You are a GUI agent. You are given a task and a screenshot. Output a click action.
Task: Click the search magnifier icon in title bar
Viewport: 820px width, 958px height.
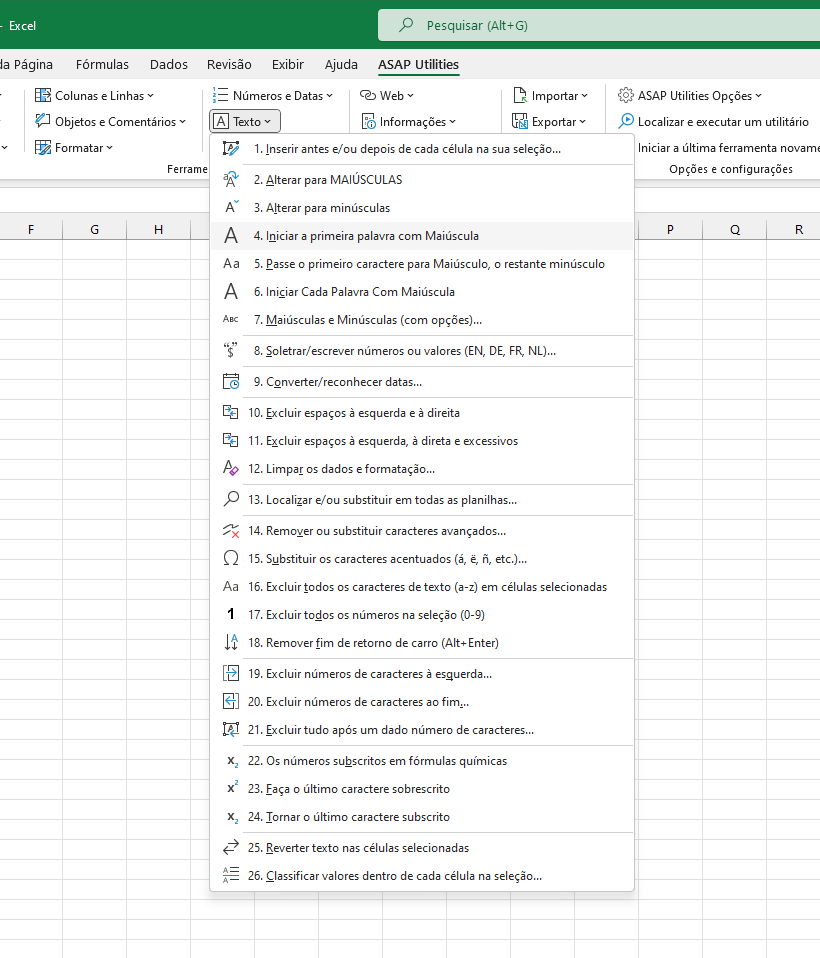pos(406,25)
